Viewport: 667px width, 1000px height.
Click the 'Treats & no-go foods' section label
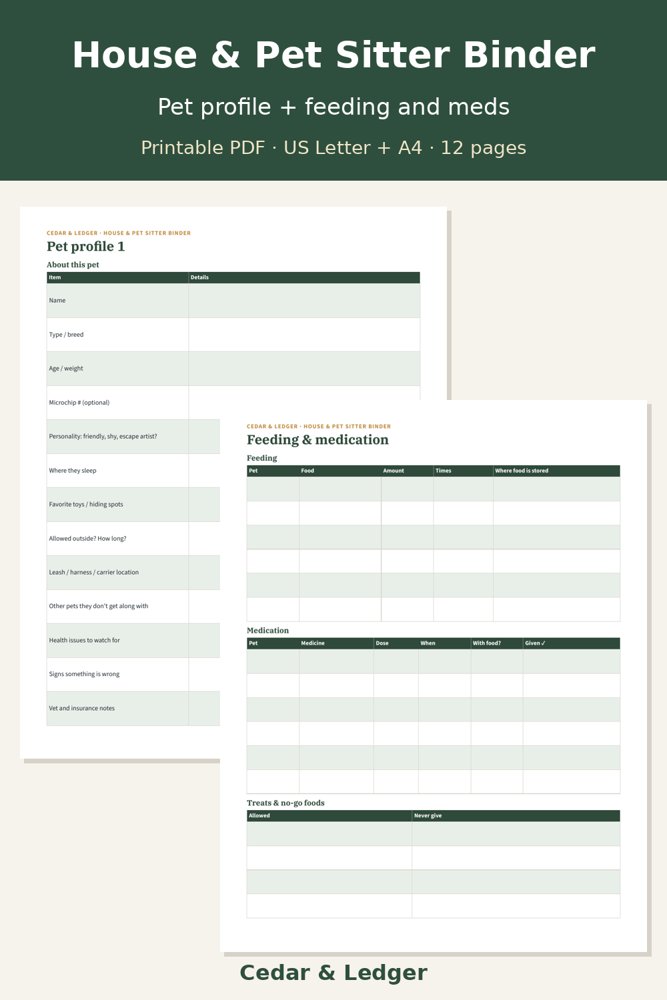pyautogui.click(x=286, y=803)
